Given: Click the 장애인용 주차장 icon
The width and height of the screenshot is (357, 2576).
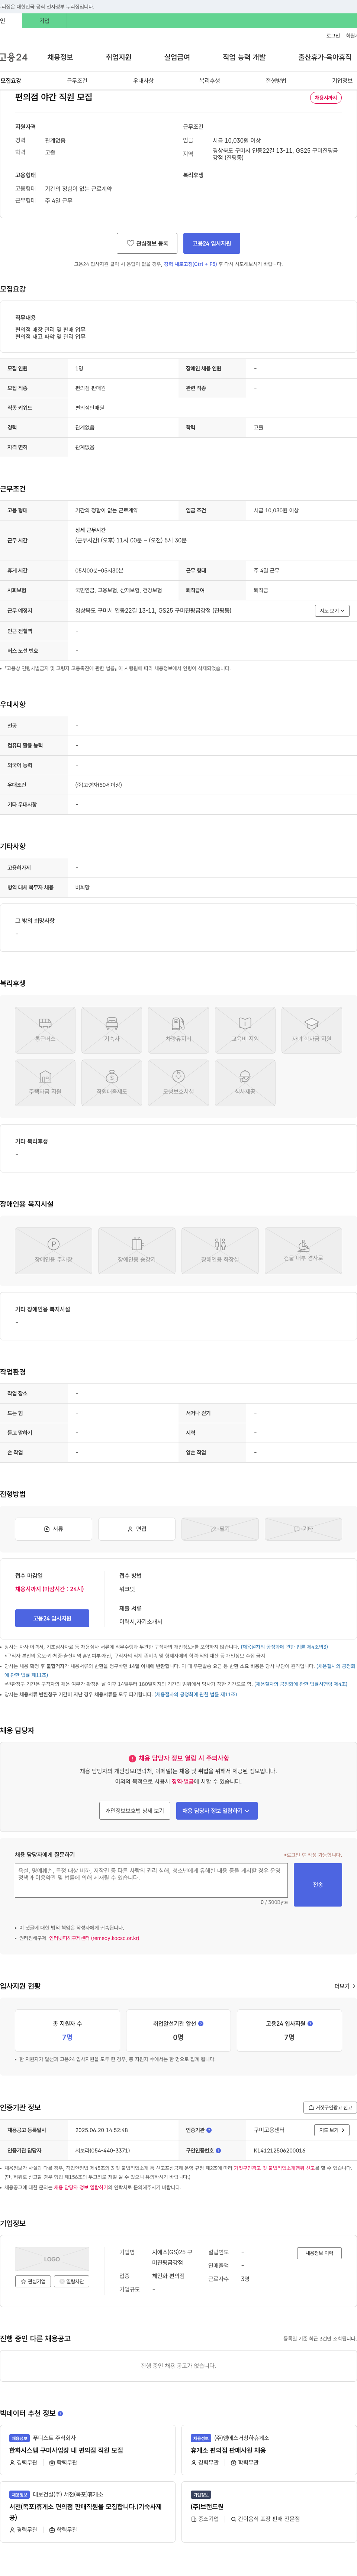Looking at the screenshot, I should (x=53, y=1250).
